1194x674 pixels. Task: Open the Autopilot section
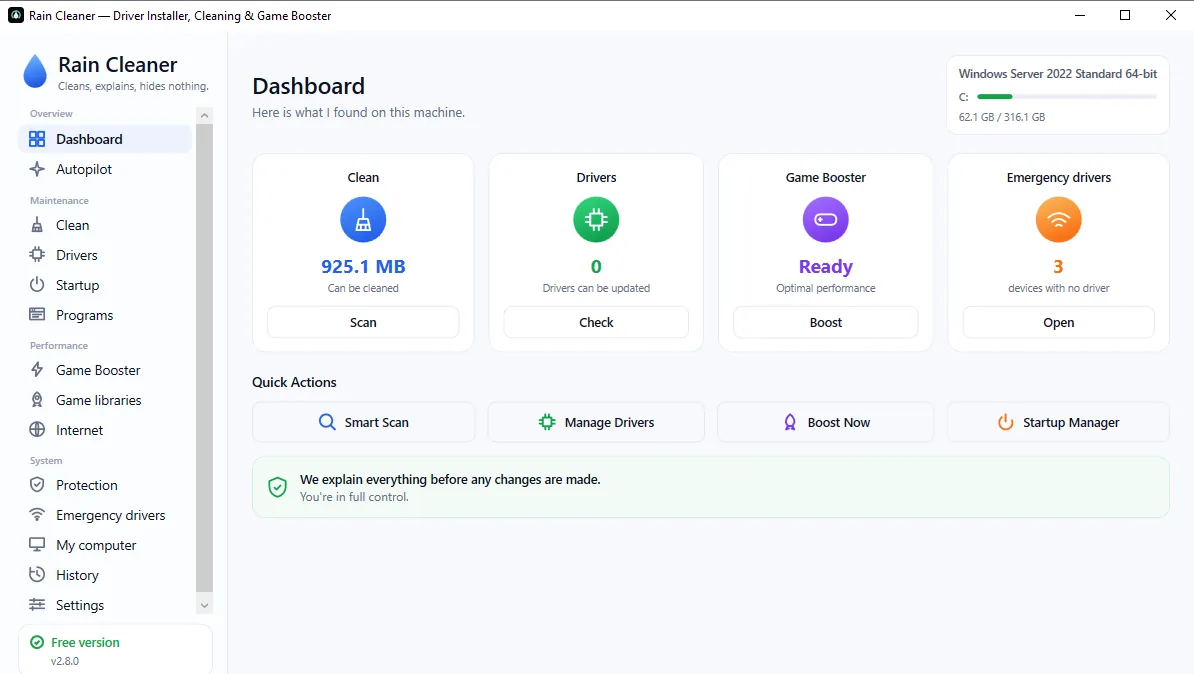click(x=105, y=169)
